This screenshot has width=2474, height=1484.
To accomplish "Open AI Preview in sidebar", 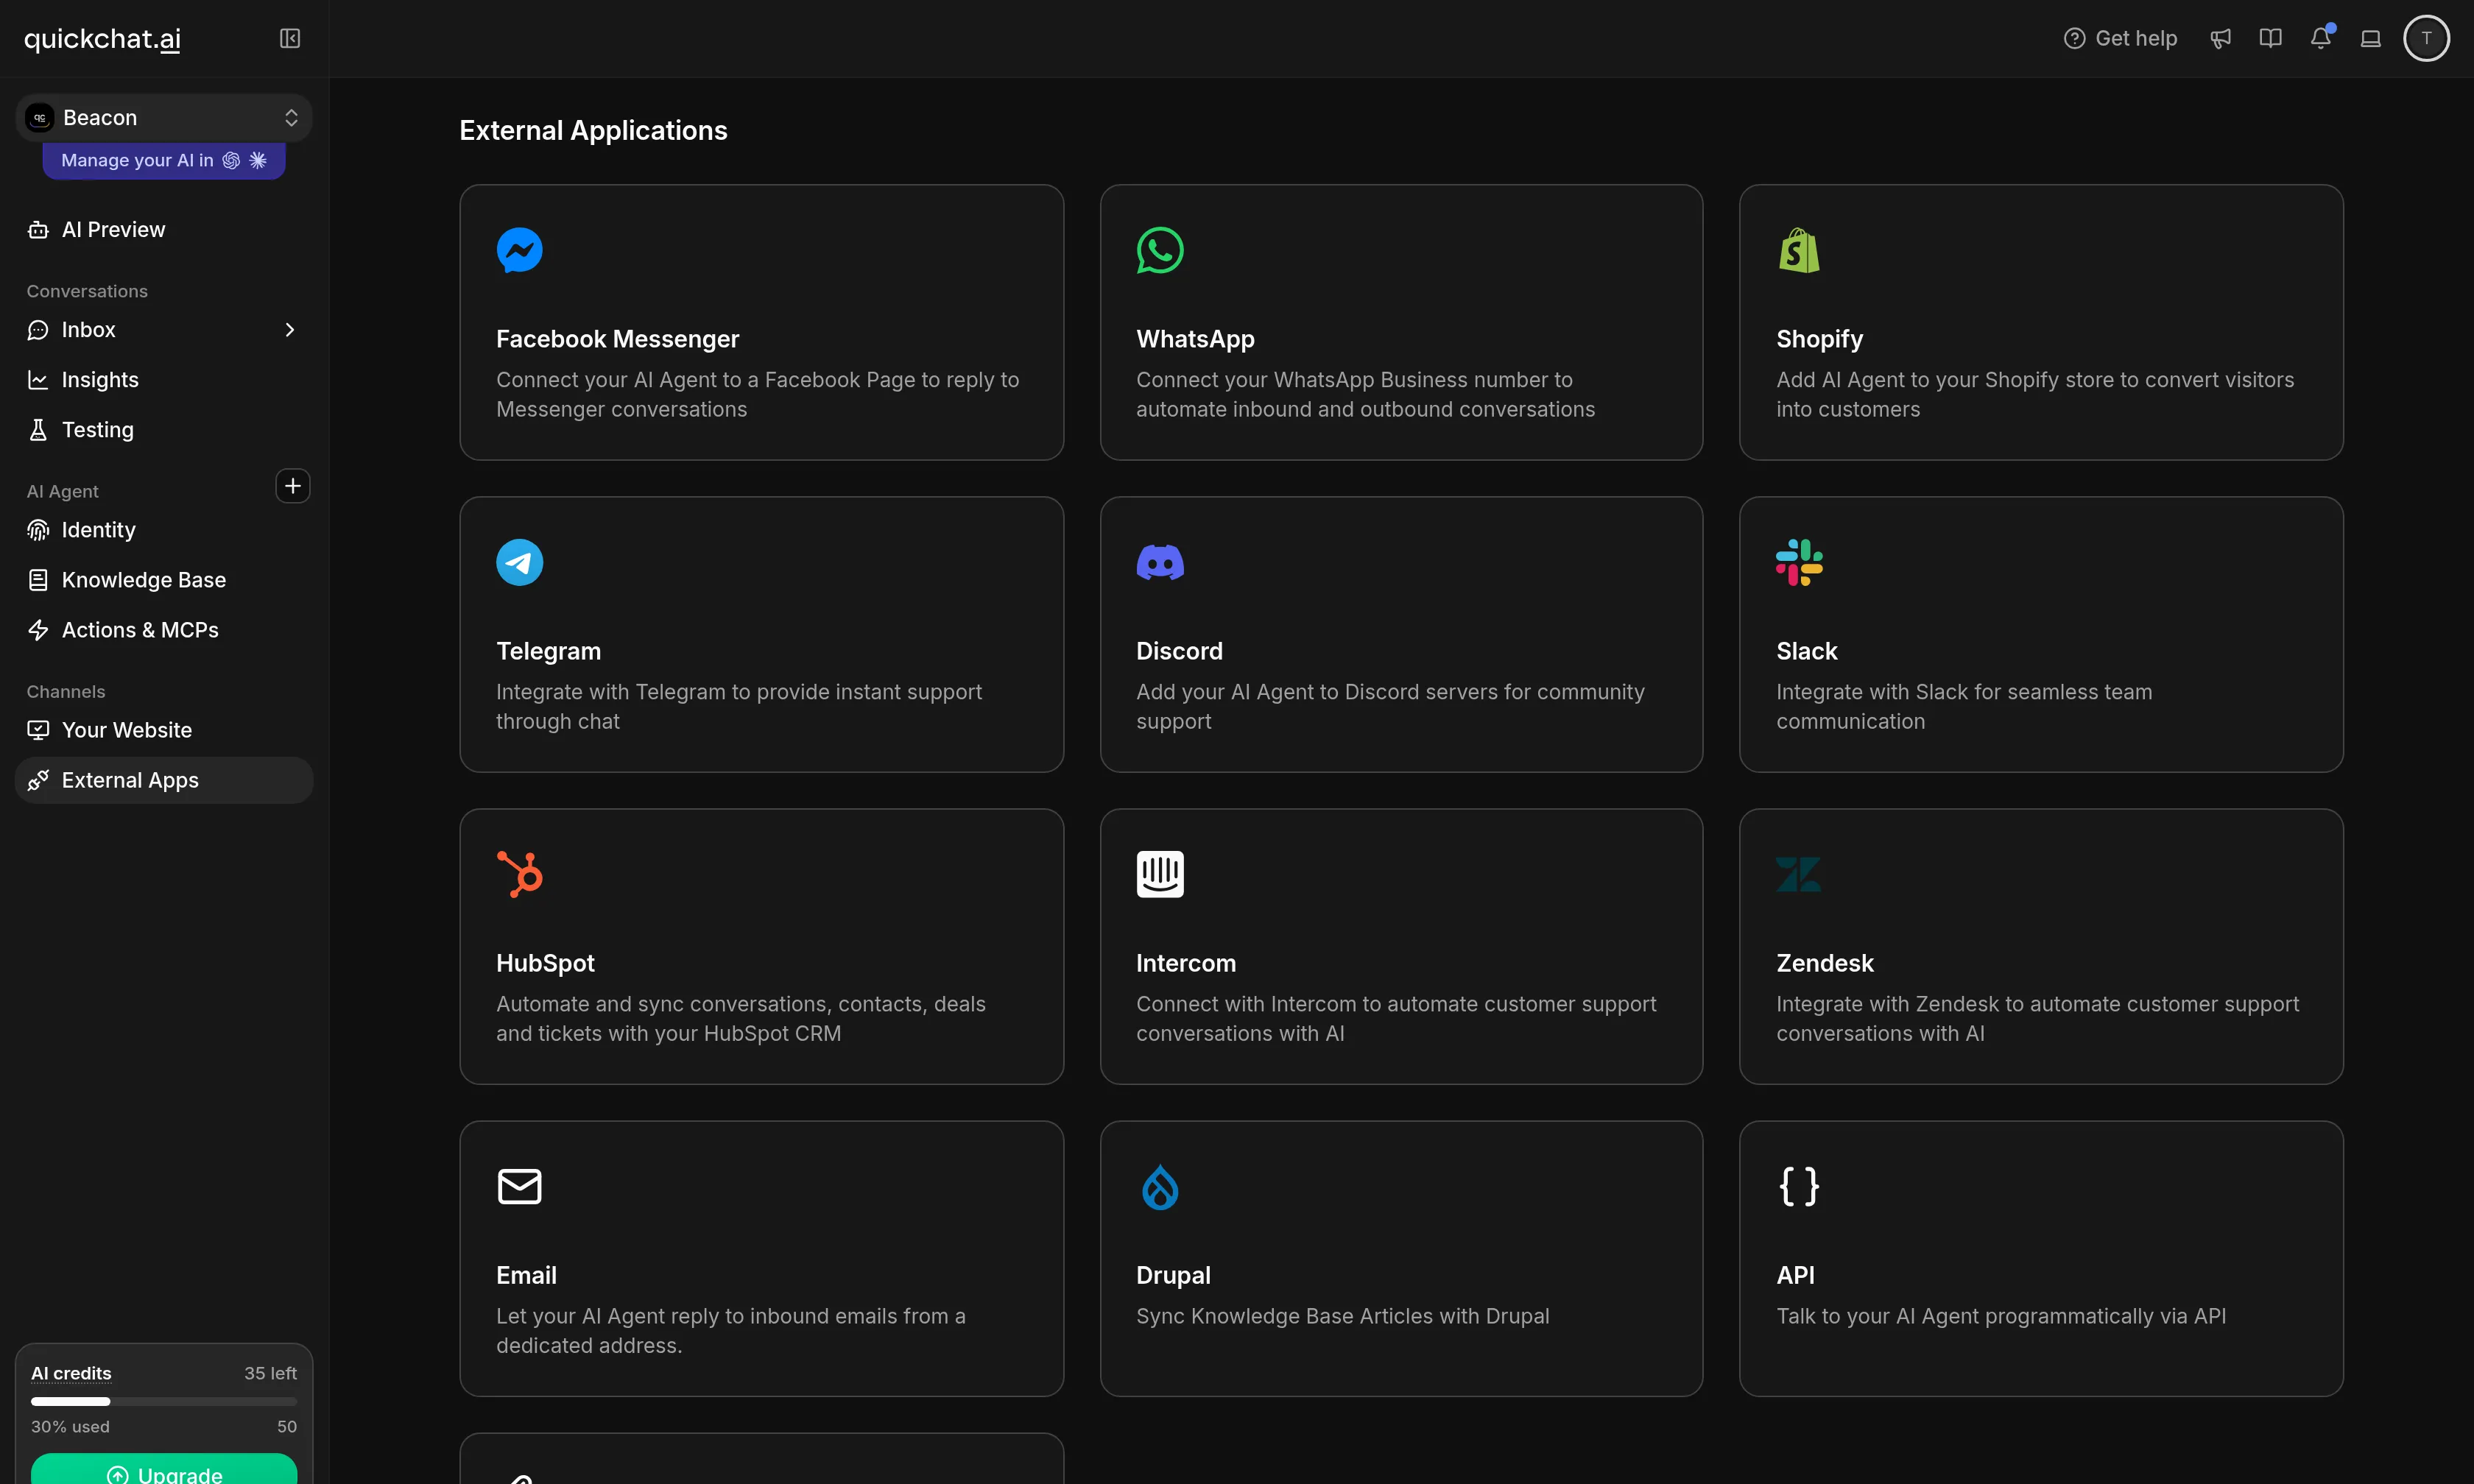I will 164,230.
